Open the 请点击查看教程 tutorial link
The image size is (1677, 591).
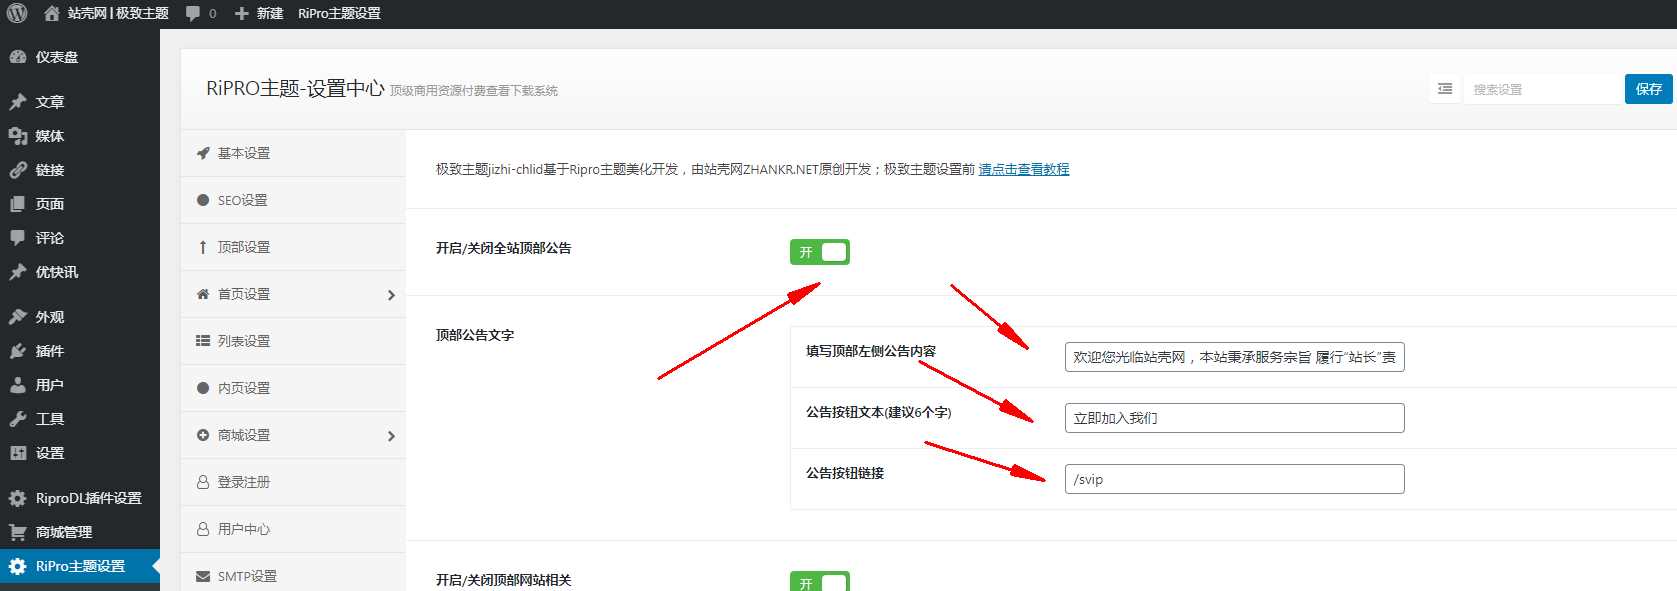pyautogui.click(x=1024, y=169)
